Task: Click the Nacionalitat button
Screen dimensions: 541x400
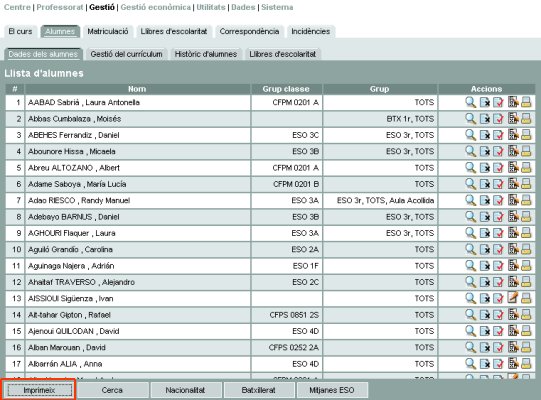Action: click(x=185, y=390)
